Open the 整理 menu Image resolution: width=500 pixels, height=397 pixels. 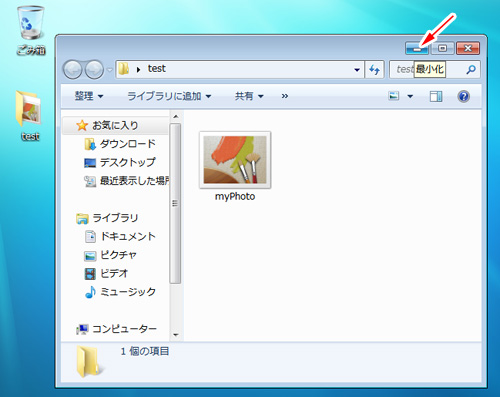point(89,96)
